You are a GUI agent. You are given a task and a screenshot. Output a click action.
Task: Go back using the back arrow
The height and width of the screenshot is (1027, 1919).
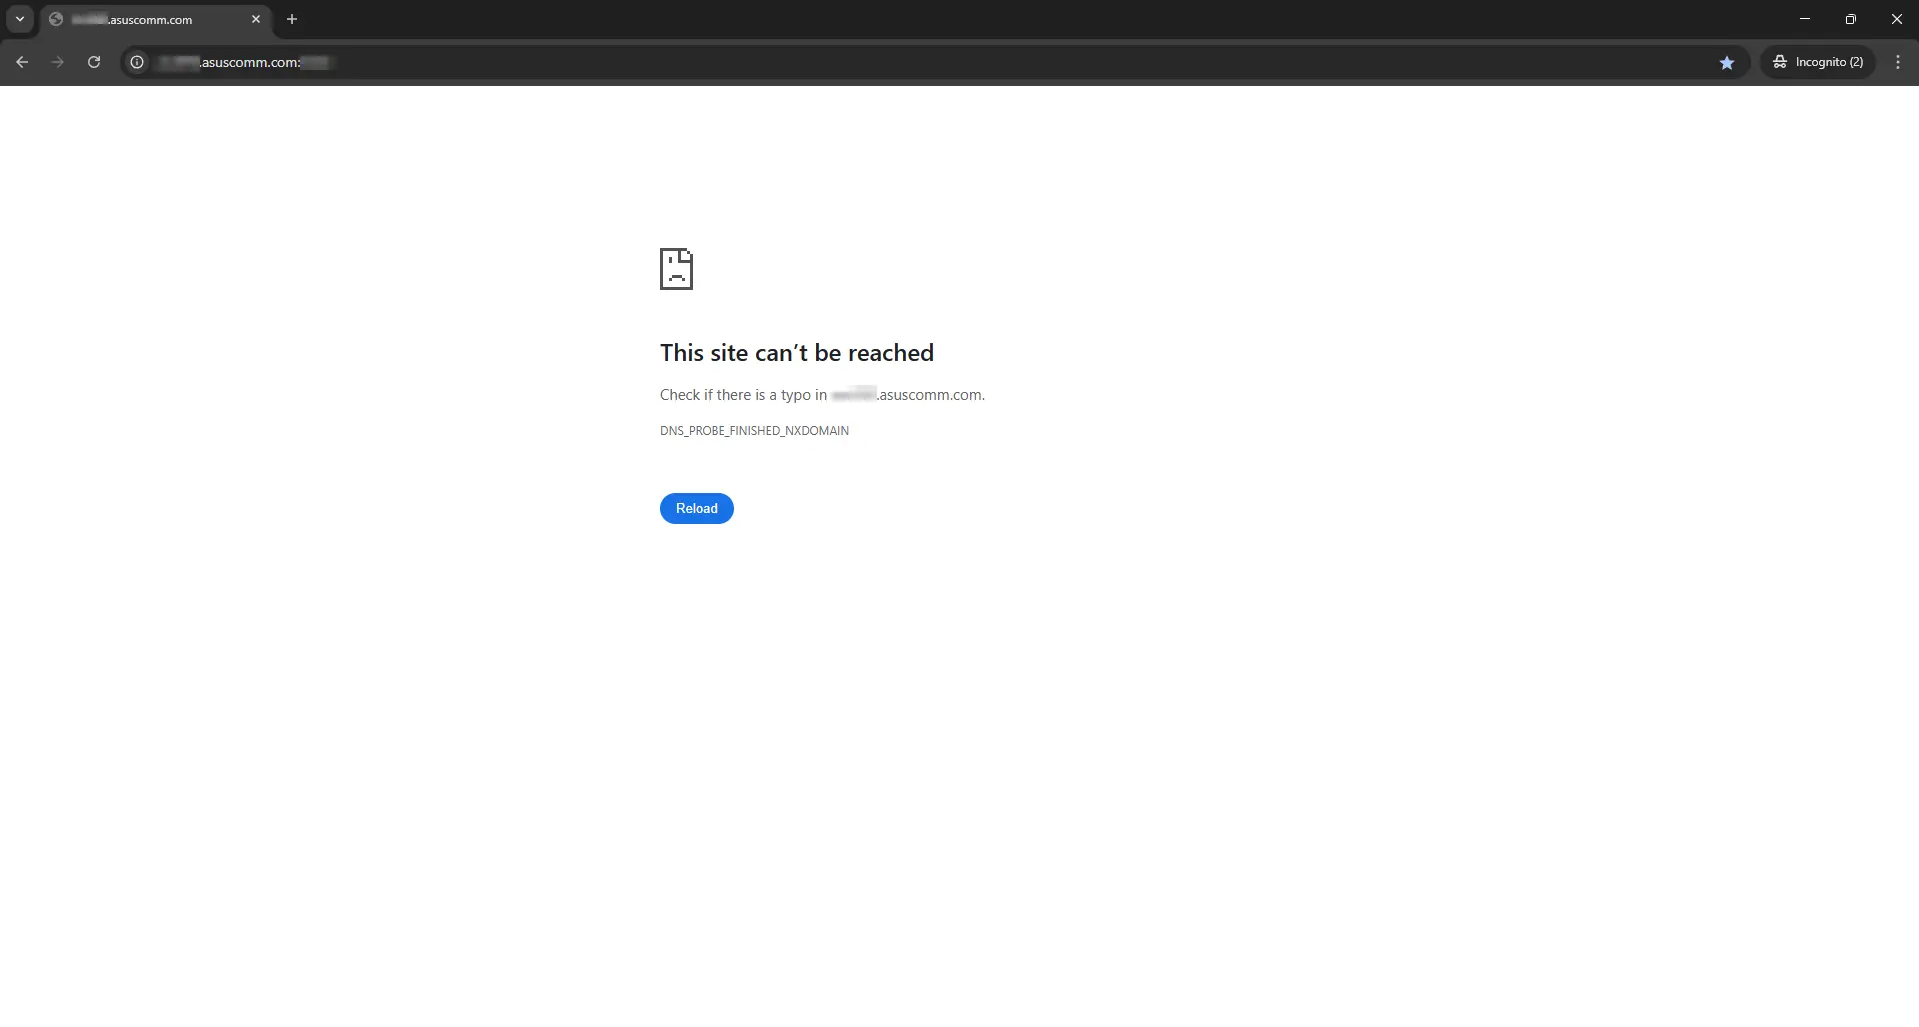point(22,62)
